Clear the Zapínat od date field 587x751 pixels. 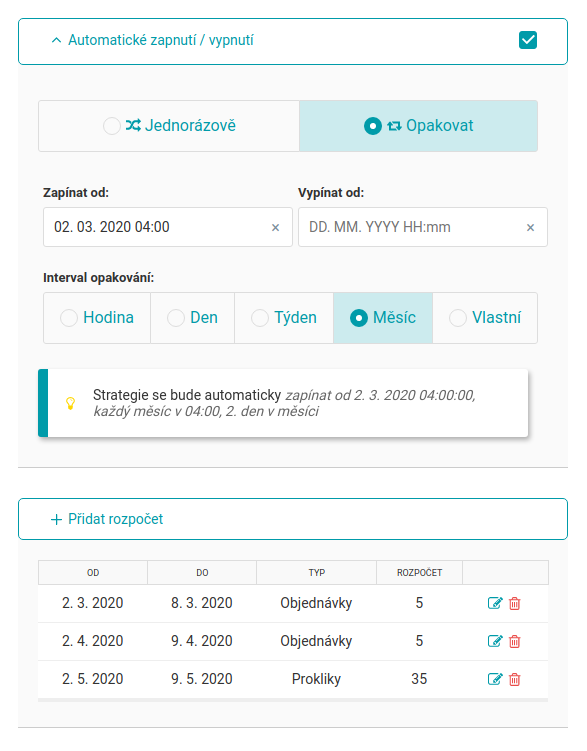(x=275, y=228)
